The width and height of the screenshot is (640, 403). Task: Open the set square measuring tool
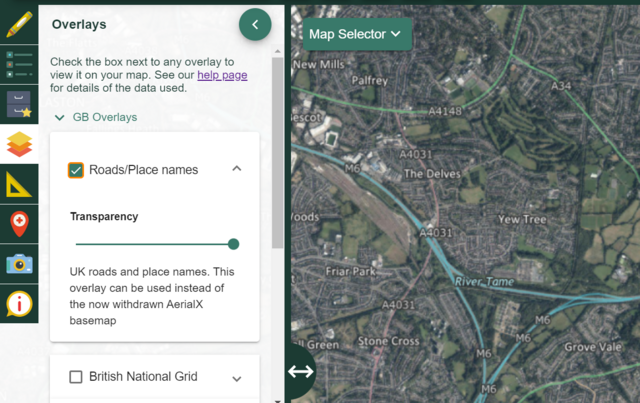coord(19,184)
